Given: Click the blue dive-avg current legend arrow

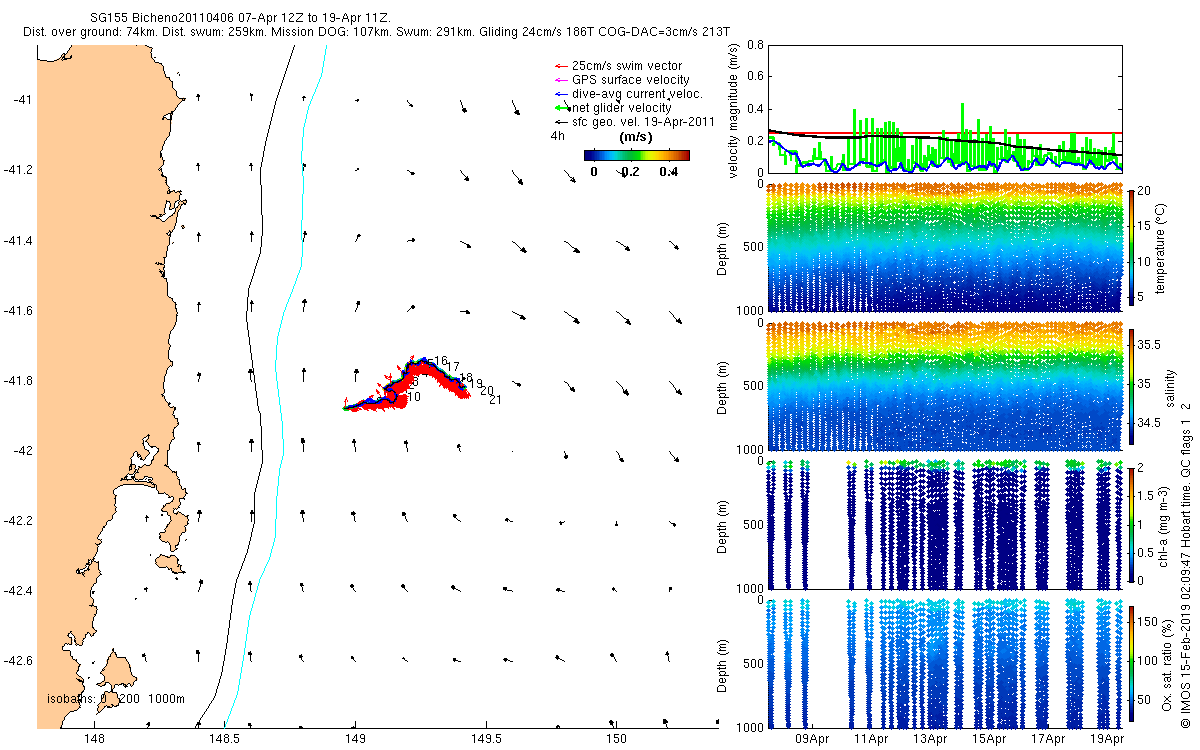Looking at the screenshot, I should (x=560, y=94).
